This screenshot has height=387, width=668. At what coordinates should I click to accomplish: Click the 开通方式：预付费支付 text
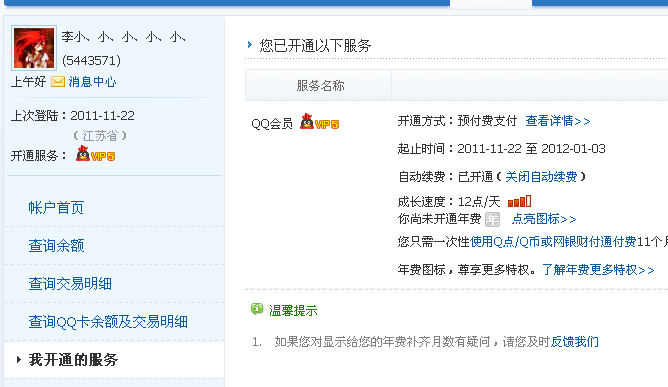click(457, 121)
